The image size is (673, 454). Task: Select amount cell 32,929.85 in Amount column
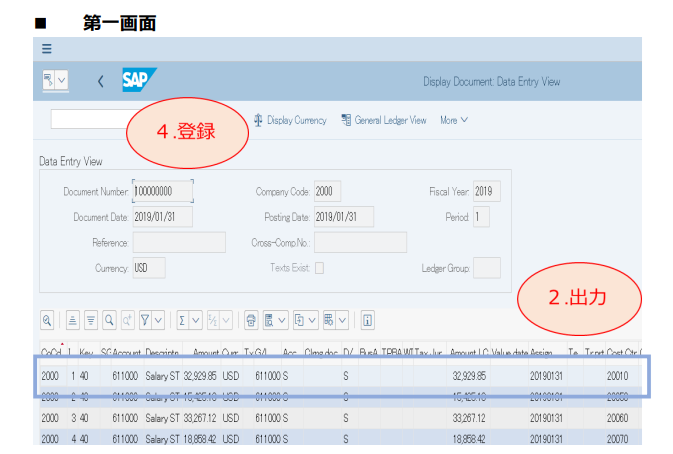click(200, 376)
